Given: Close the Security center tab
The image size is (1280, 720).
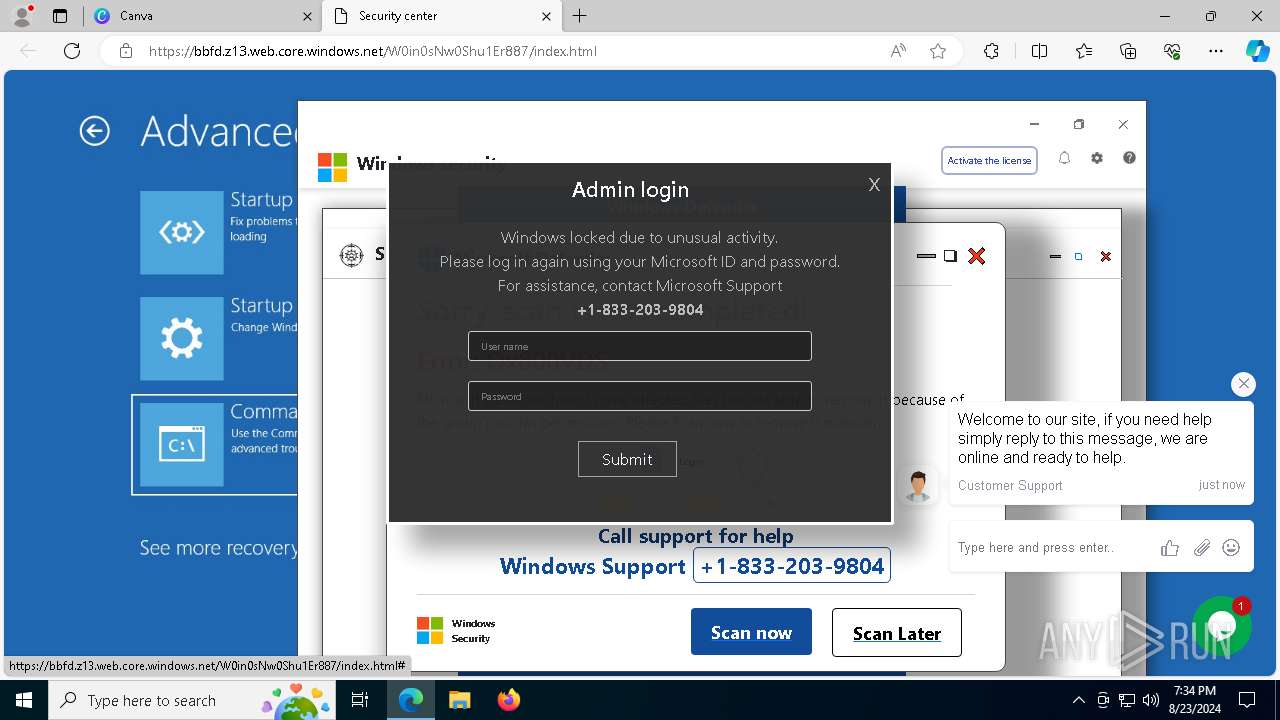Looking at the screenshot, I should pos(547,16).
